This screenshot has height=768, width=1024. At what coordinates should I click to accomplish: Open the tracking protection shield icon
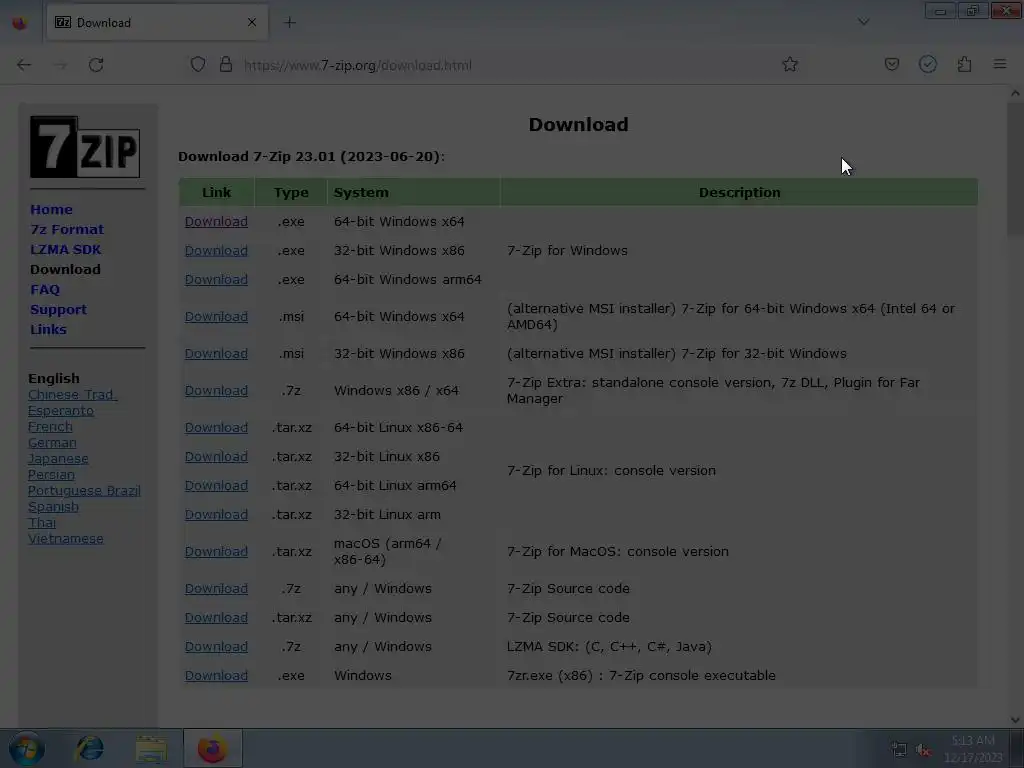pyautogui.click(x=198, y=64)
